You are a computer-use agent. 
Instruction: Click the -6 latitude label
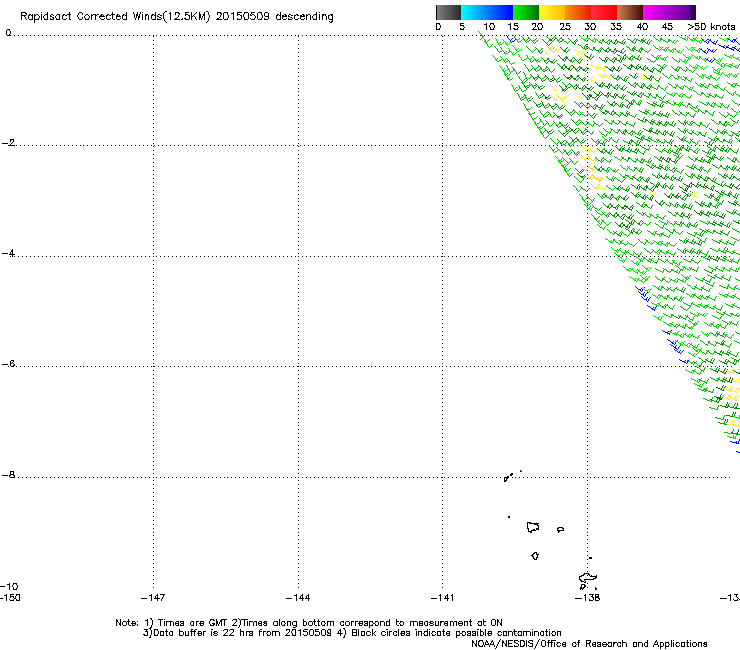(x=9, y=364)
